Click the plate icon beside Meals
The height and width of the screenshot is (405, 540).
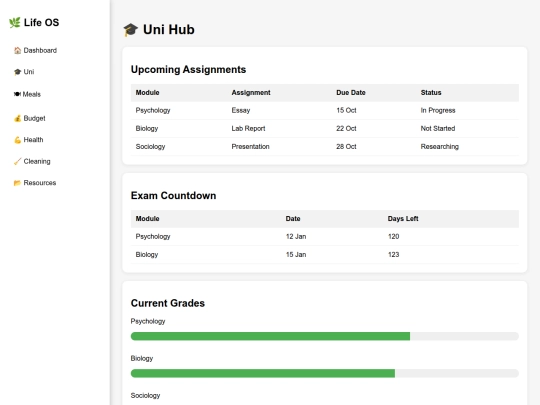click(17, 94)
